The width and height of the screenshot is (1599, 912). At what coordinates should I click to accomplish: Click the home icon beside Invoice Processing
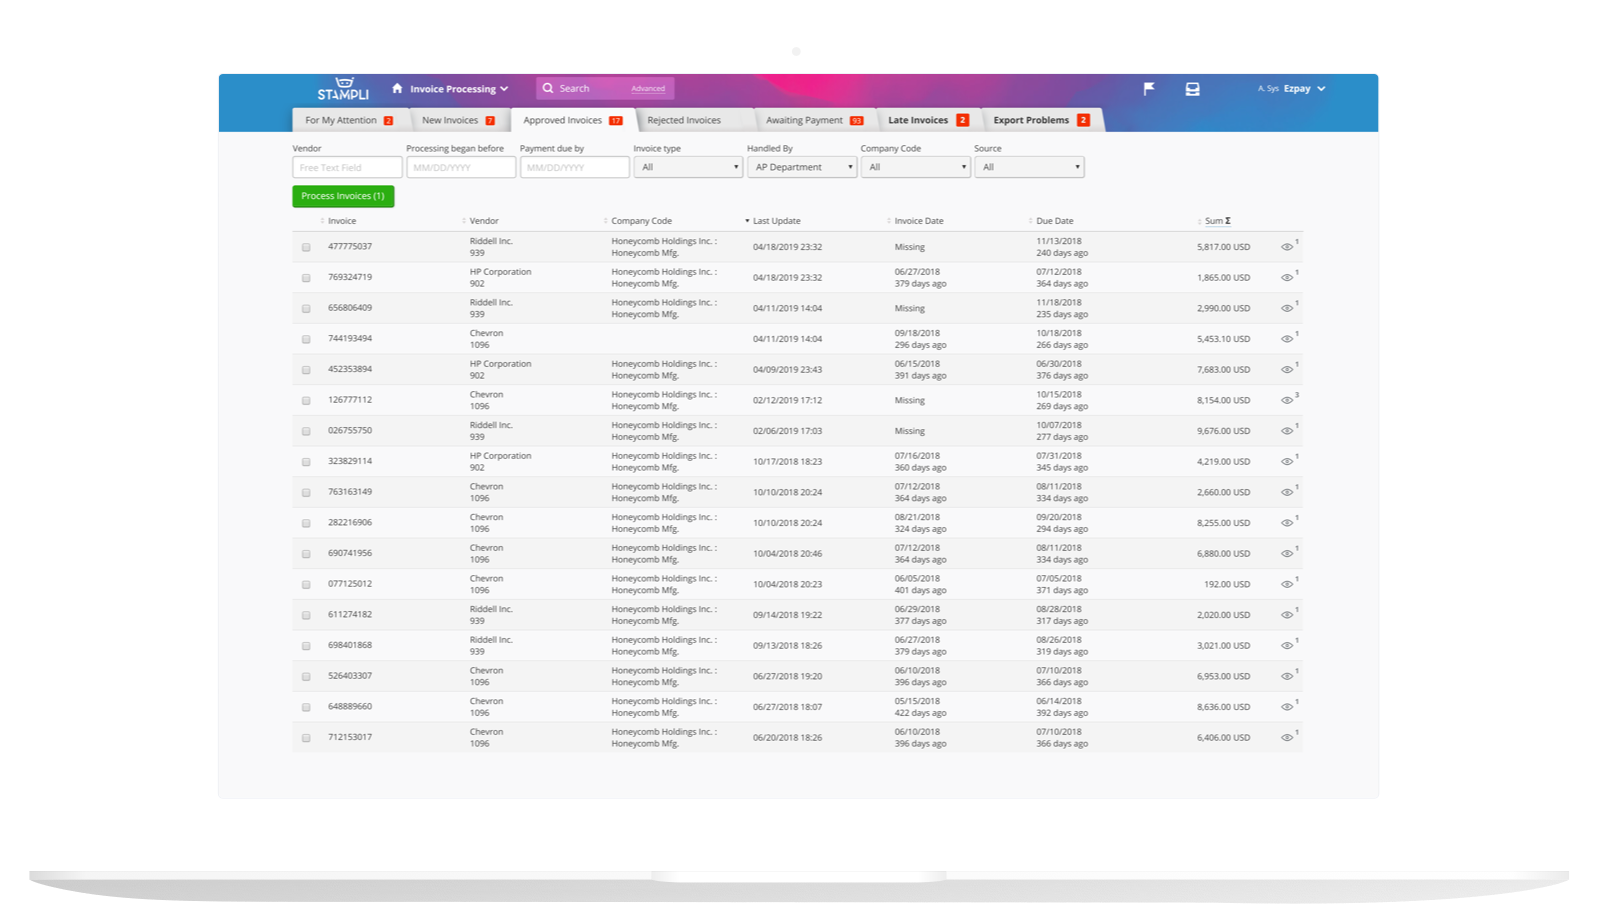[x=397, y=88]
